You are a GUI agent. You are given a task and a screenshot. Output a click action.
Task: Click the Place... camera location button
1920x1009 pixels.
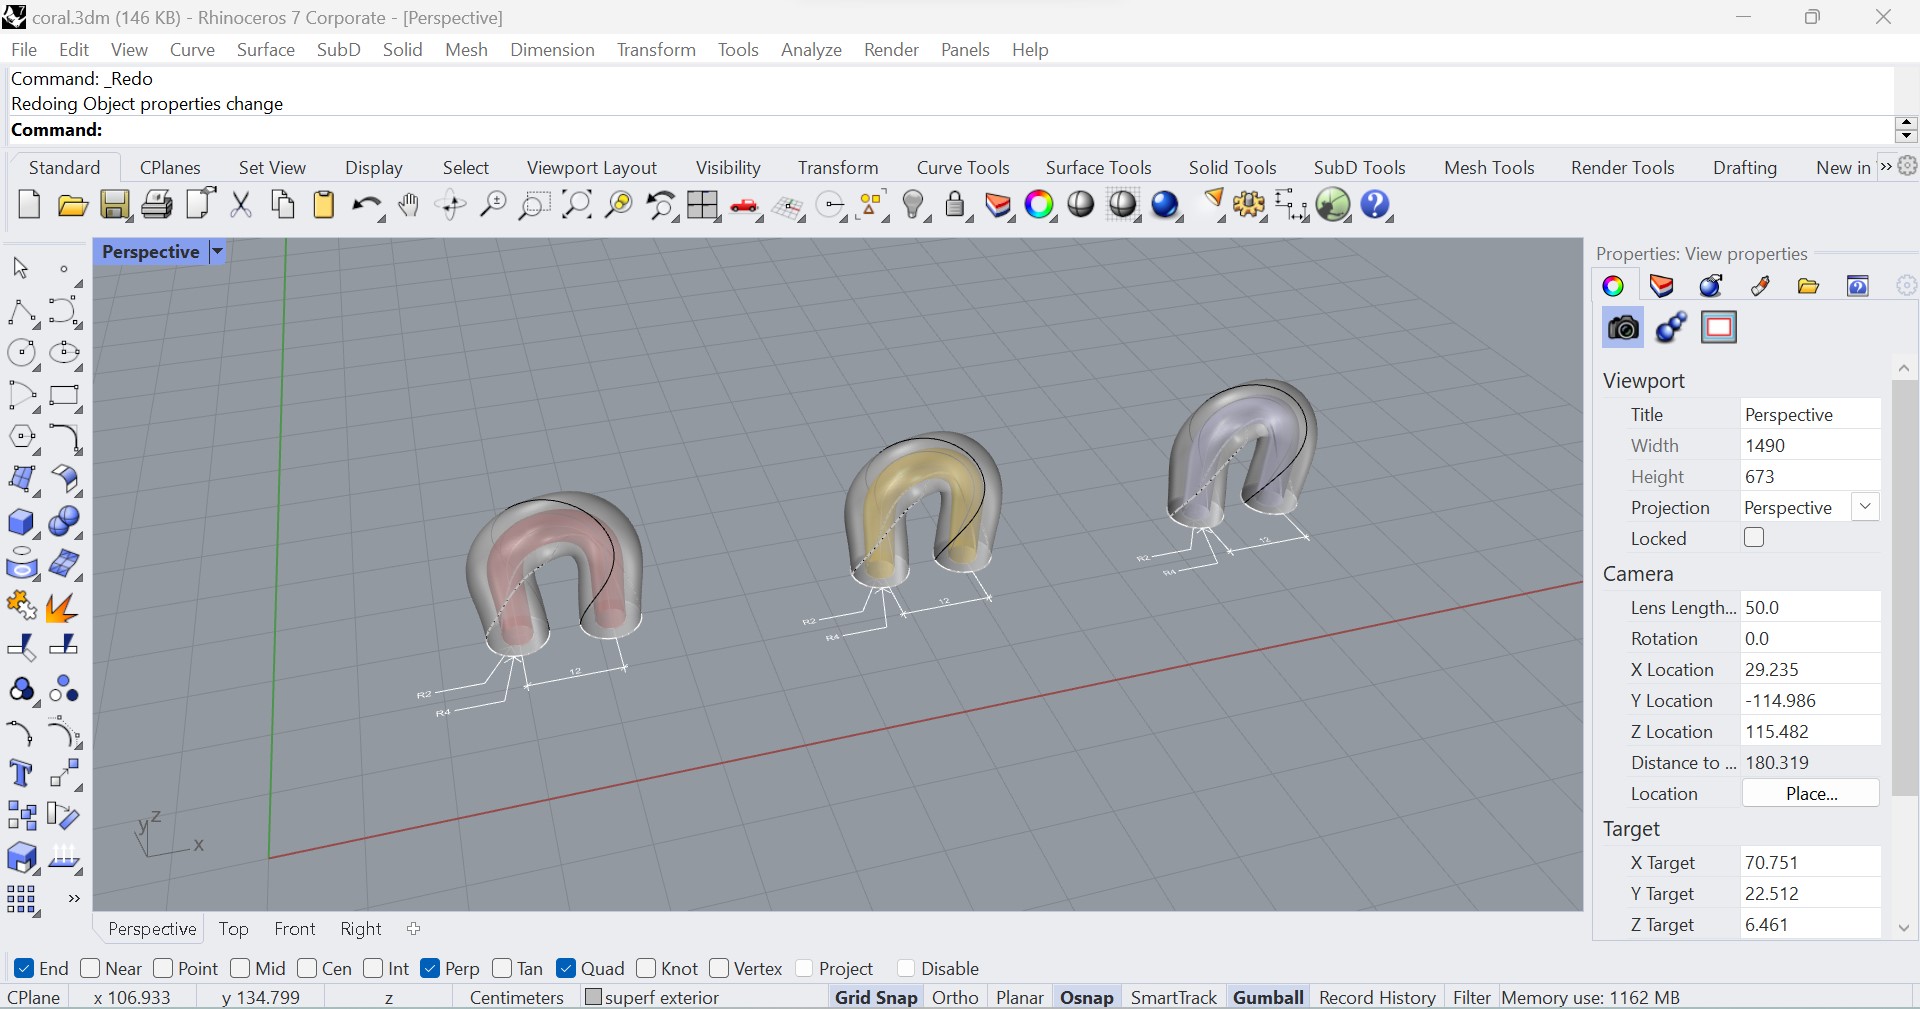pos(1811,794)
